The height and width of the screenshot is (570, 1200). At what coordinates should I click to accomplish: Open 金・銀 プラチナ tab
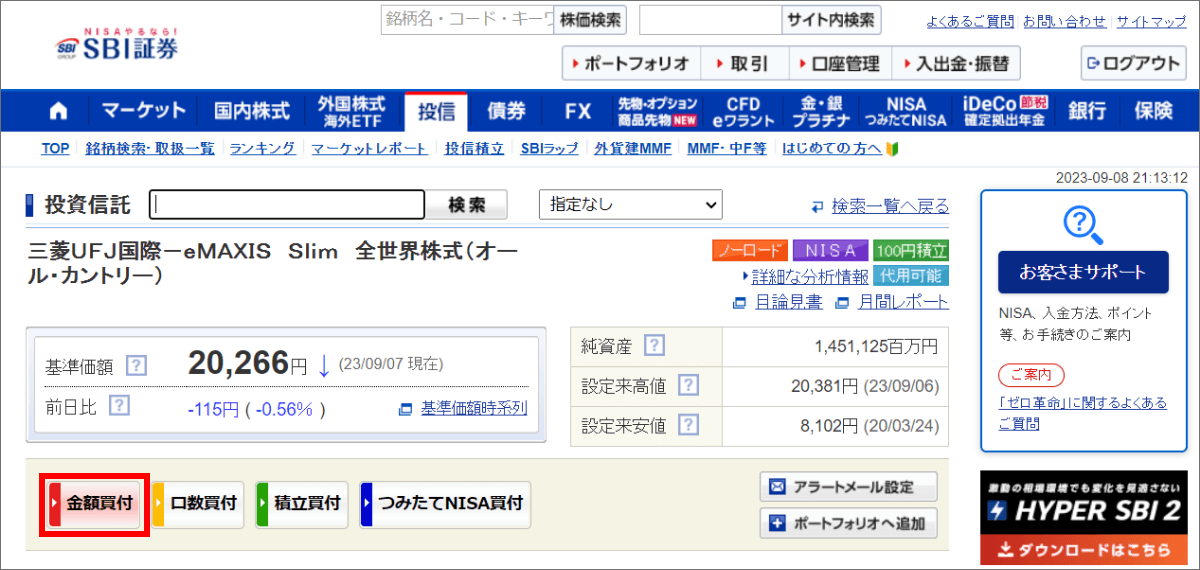tap(821, 110)
